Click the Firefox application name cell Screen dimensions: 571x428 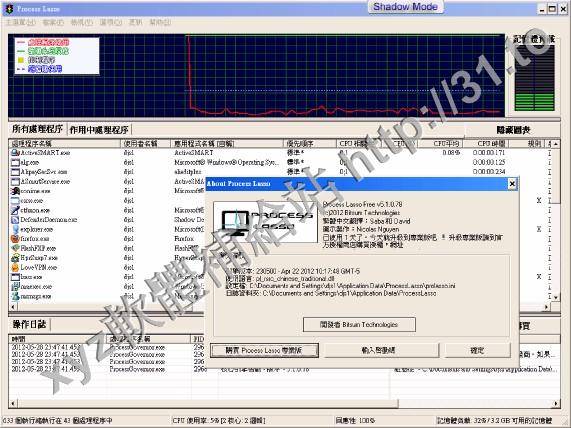184,239
